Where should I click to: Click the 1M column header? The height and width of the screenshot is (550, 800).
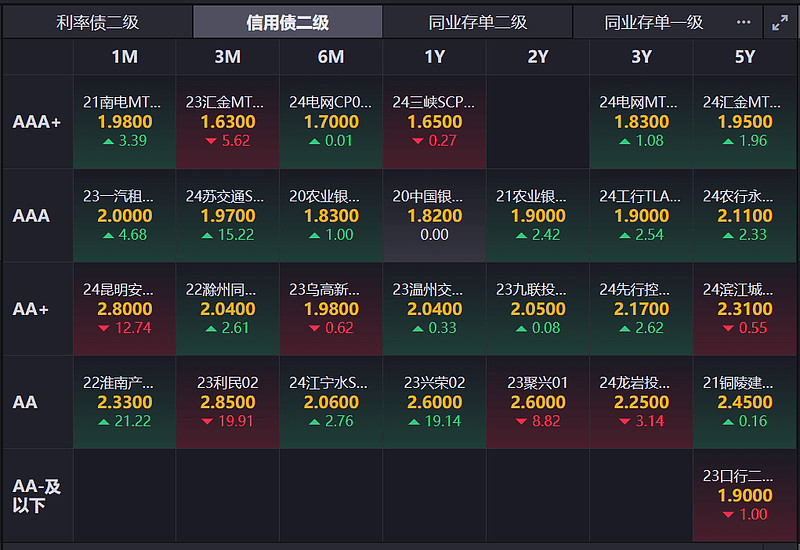[124, 57]
